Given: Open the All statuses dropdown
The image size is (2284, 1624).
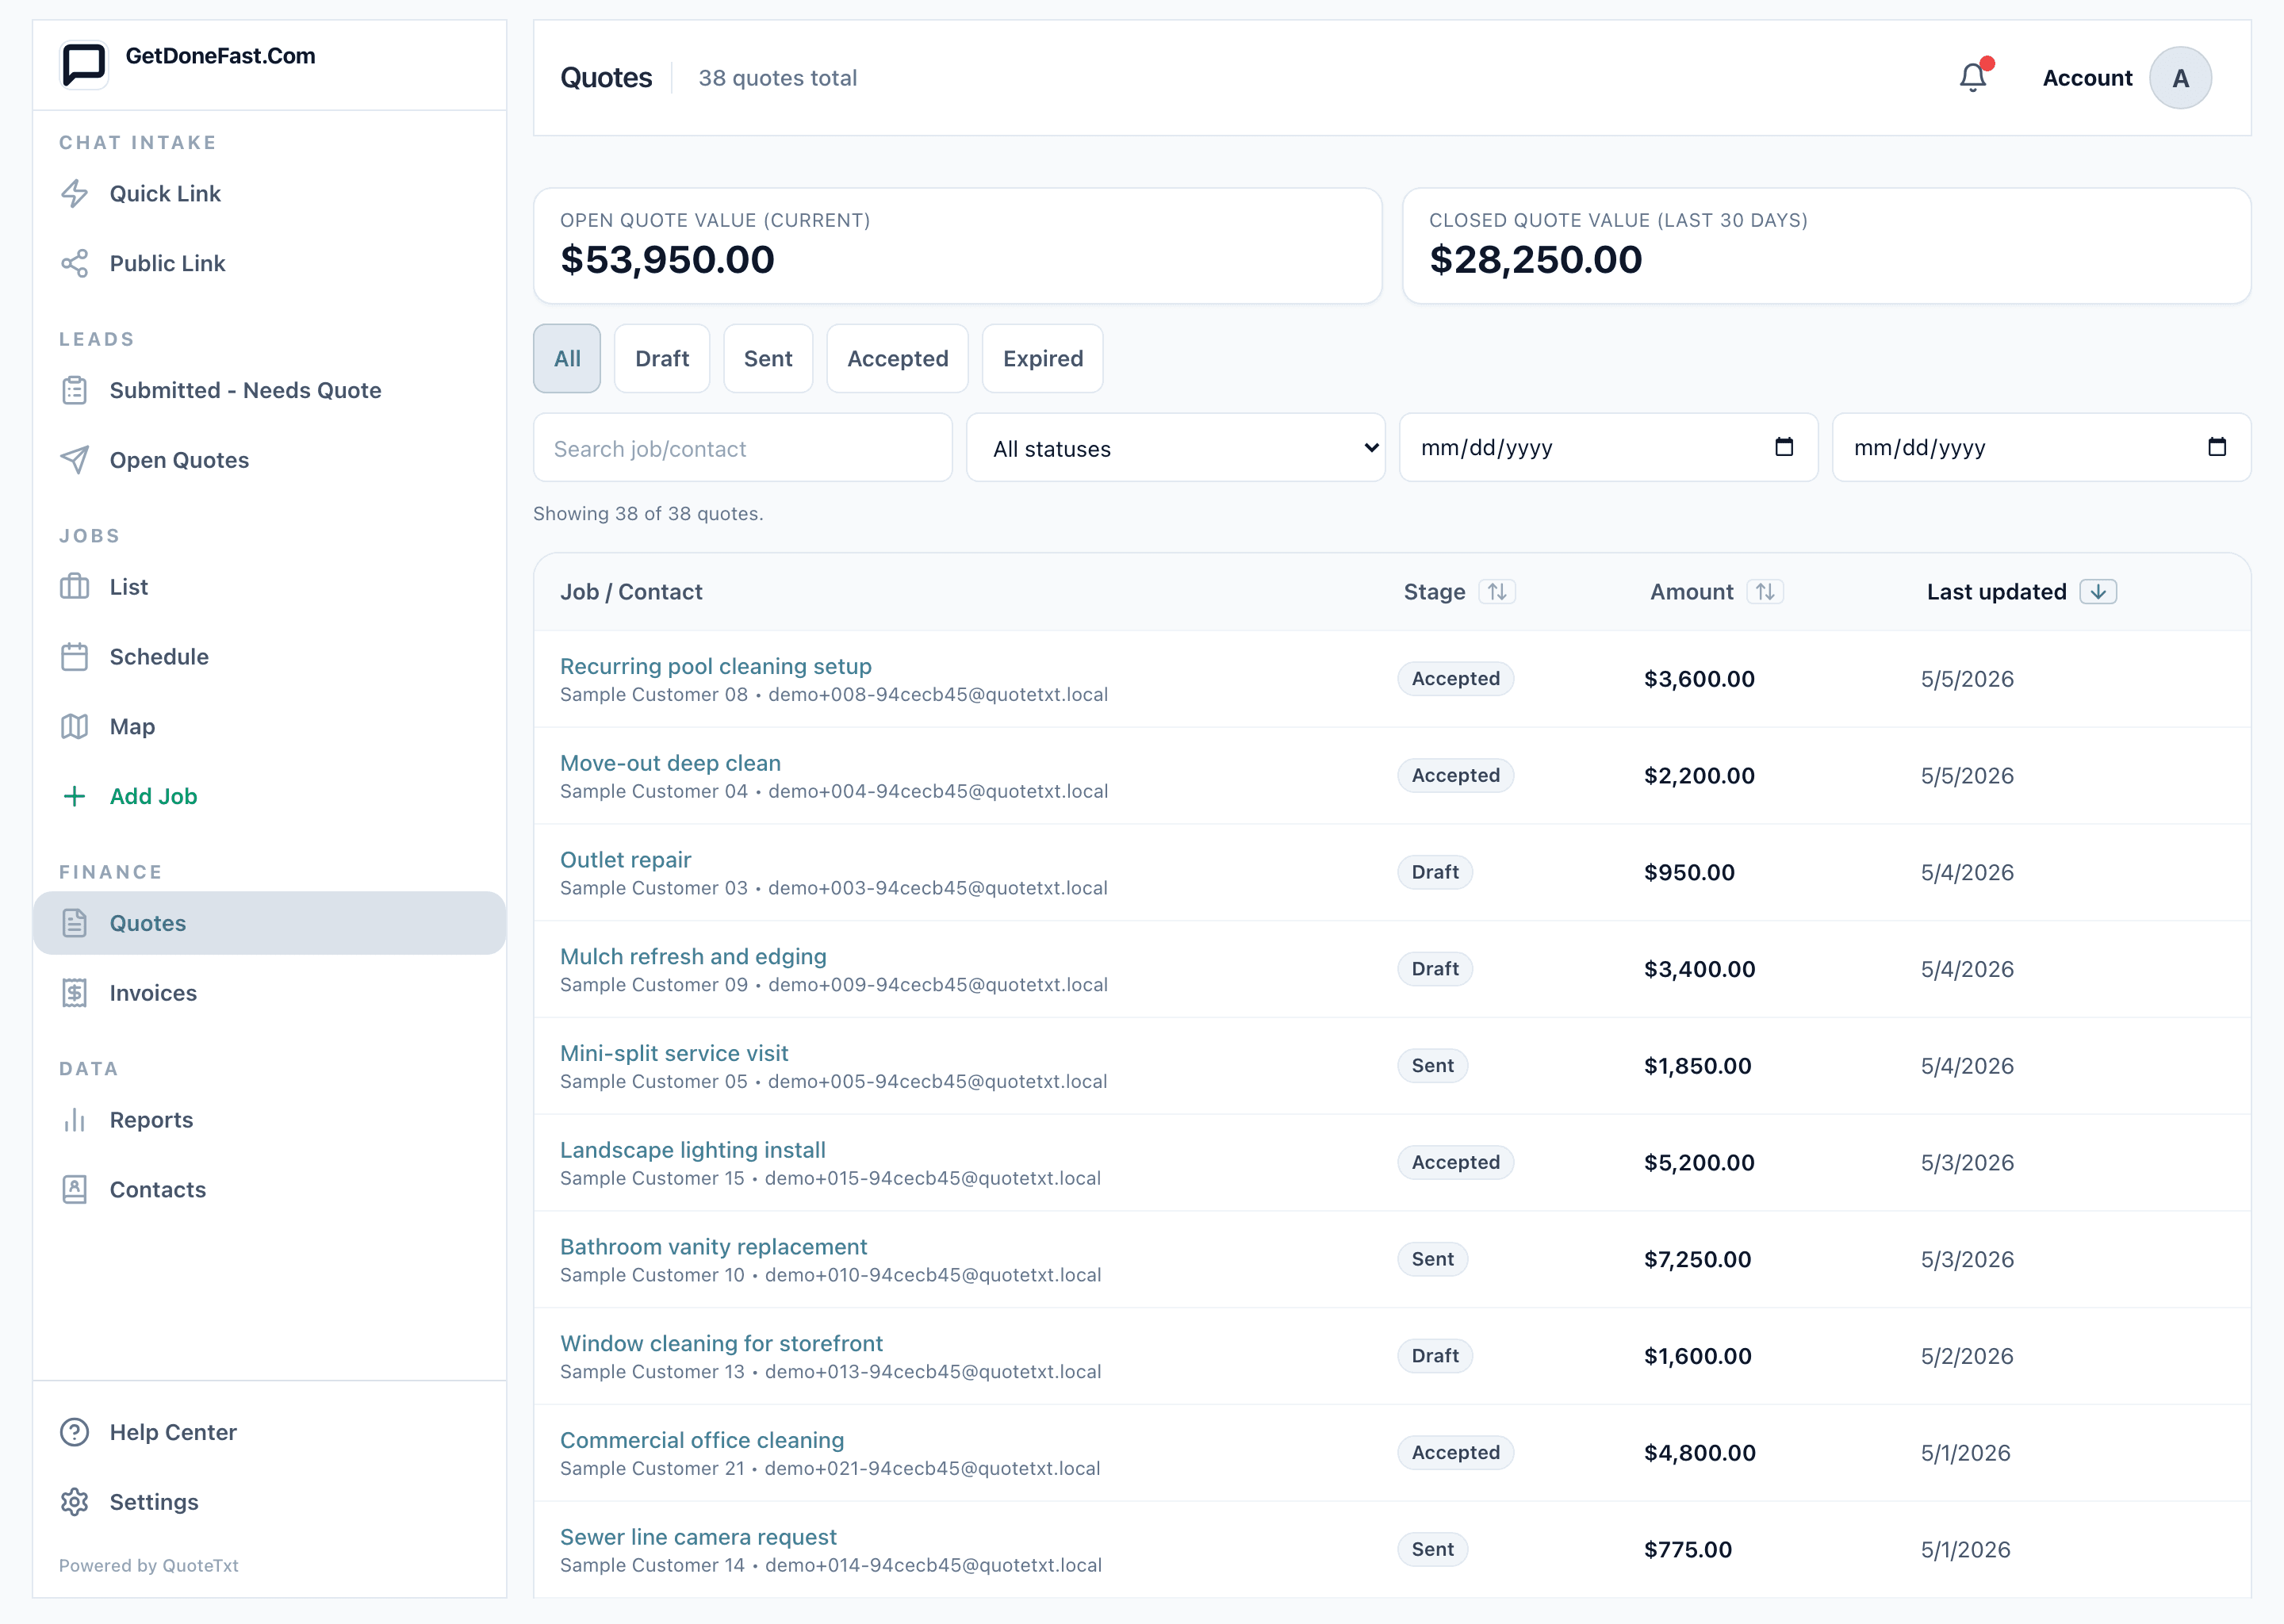Looking at the screenshot, I should click(1175, 448).
